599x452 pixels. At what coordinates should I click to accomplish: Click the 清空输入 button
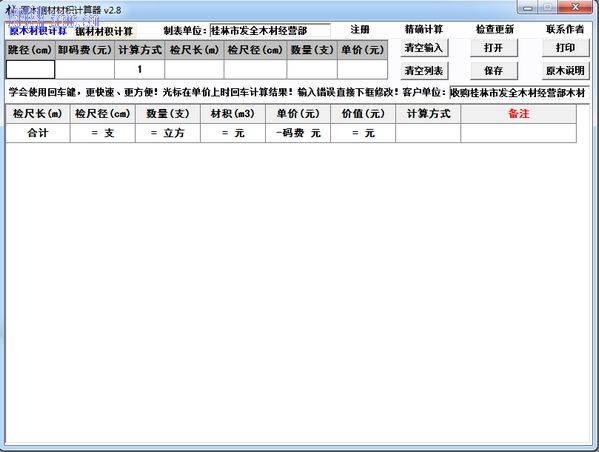pyautogui.click(x=424, y=48)
